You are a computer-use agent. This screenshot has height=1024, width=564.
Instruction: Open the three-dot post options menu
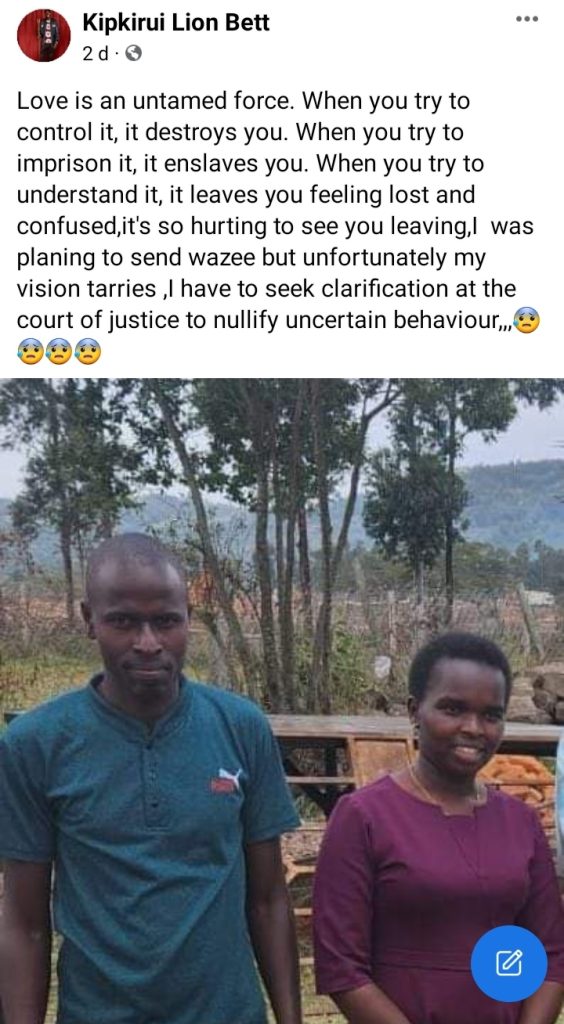(x=527, y=19)
